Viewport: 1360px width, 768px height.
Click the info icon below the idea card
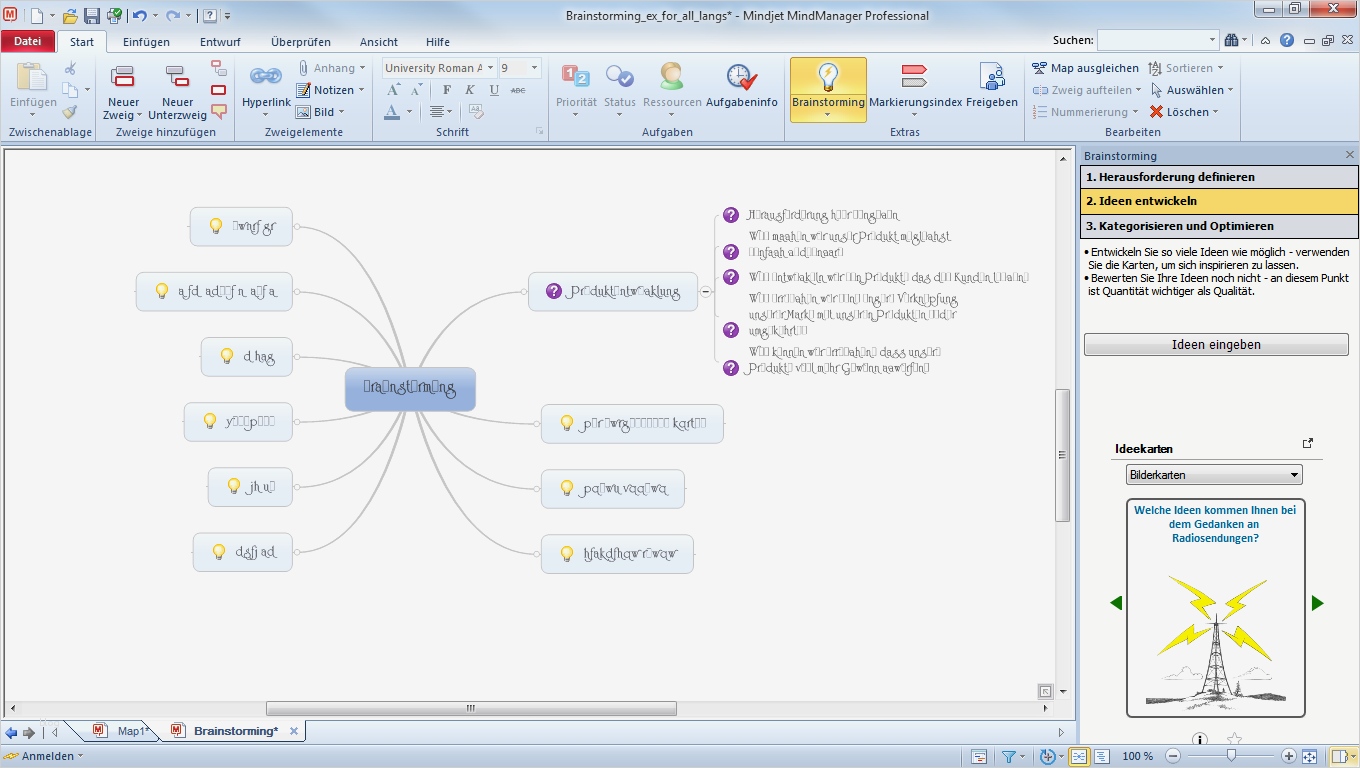point(1200,741)
